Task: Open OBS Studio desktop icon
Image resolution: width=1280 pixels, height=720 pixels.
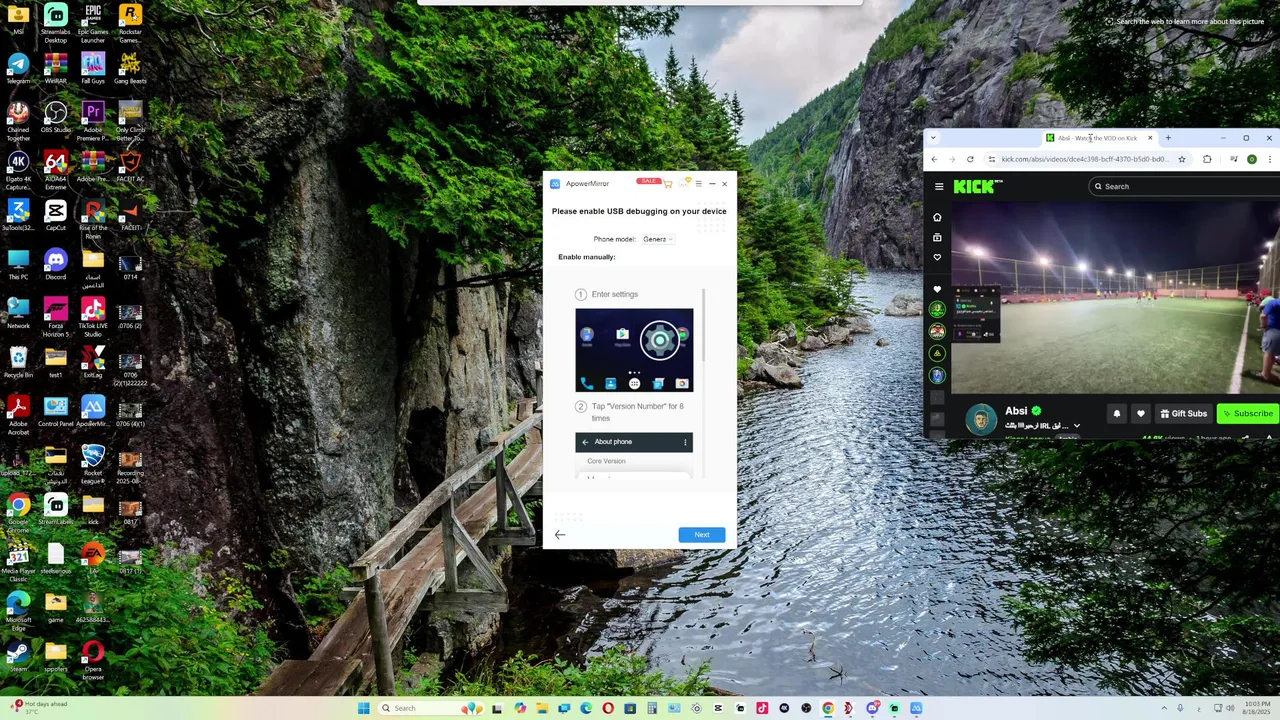Action: click(x=55, y=118)
